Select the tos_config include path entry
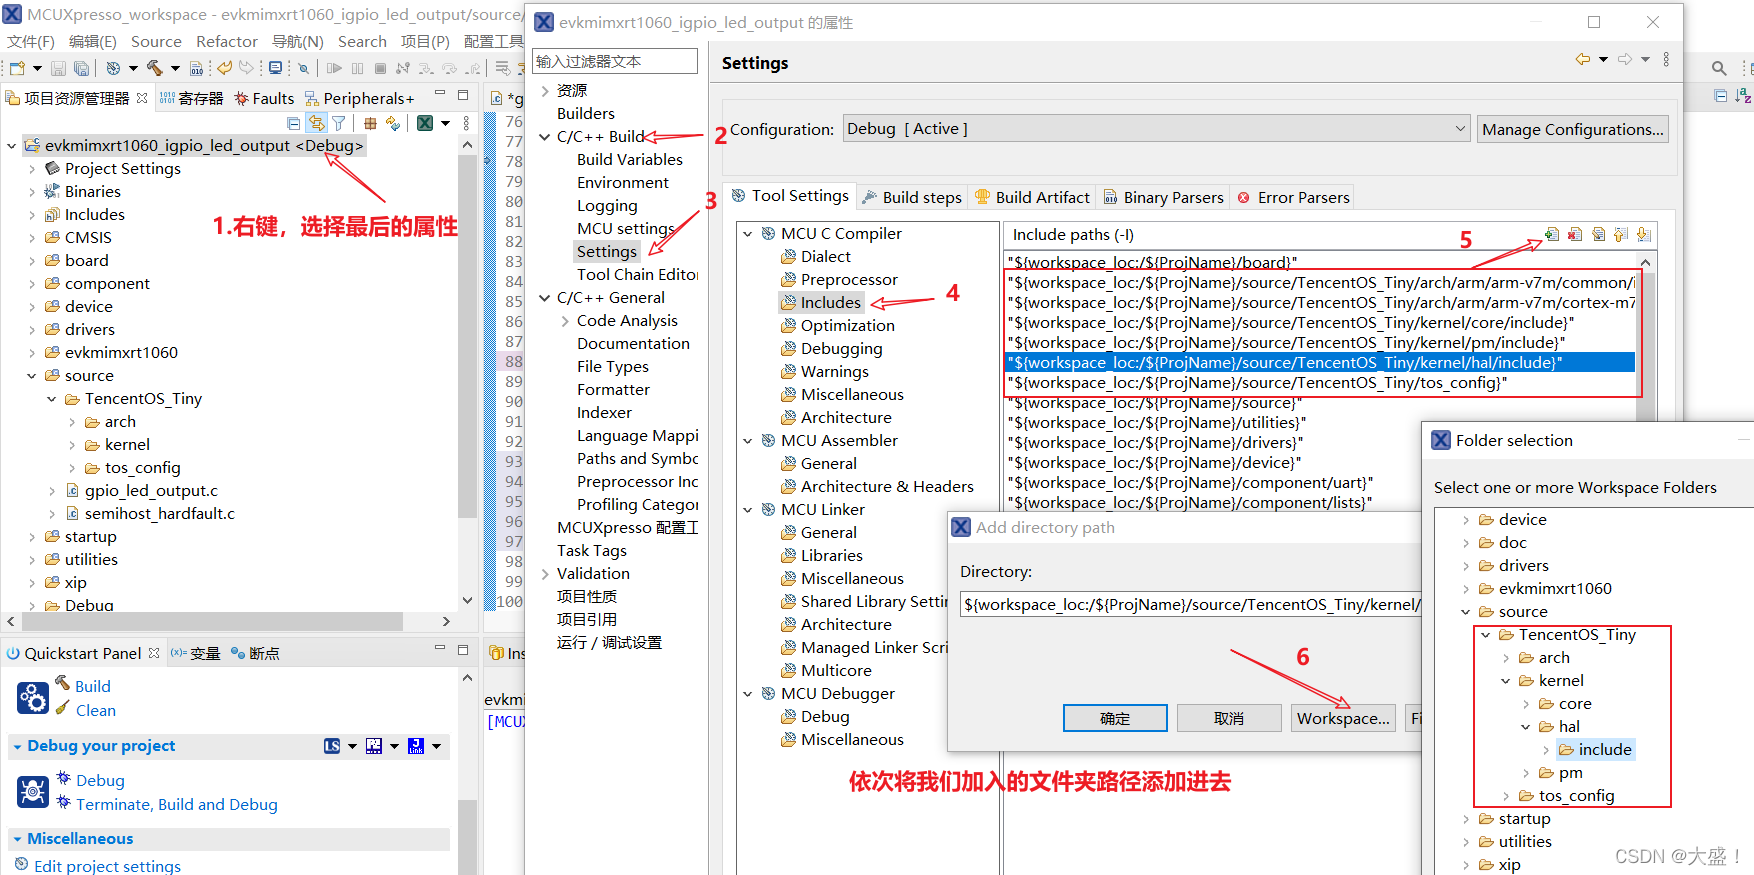Image resolution: width=1754 pixels, height=875 pixels. point(1257,383)
